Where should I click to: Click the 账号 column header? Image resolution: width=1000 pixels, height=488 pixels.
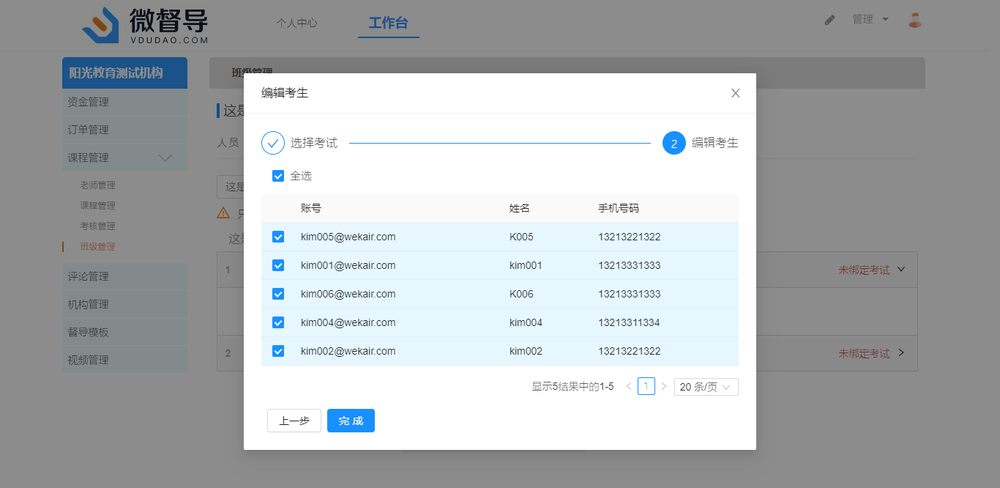tap(311, 208)
